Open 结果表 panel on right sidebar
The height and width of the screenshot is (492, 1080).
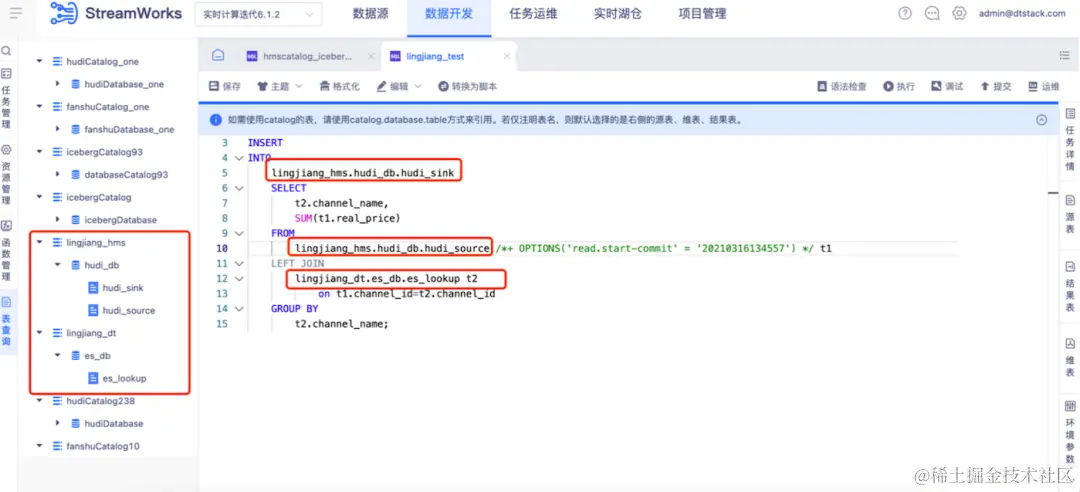click(x=1070, y=285)
